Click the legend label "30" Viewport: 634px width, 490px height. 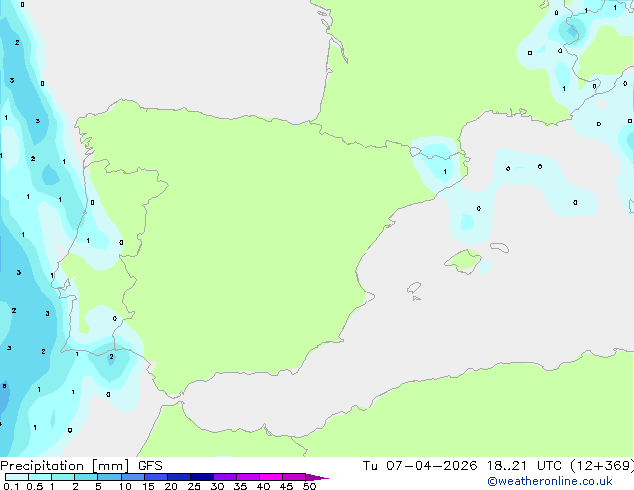coord(217,486)
